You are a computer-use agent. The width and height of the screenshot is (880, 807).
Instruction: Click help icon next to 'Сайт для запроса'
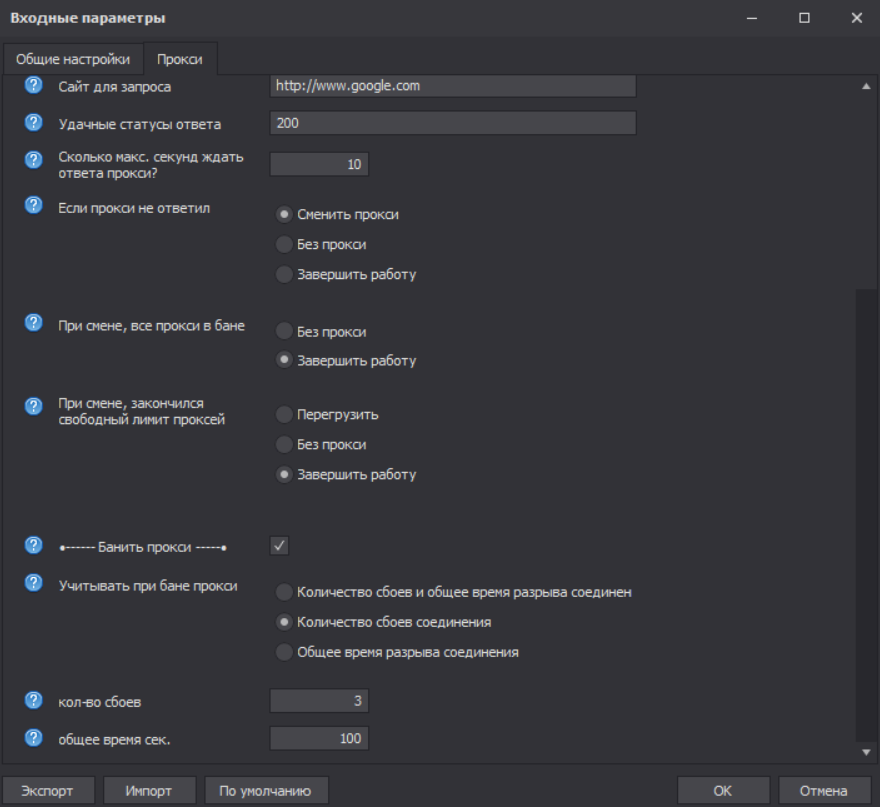click(x=33, y=86)
